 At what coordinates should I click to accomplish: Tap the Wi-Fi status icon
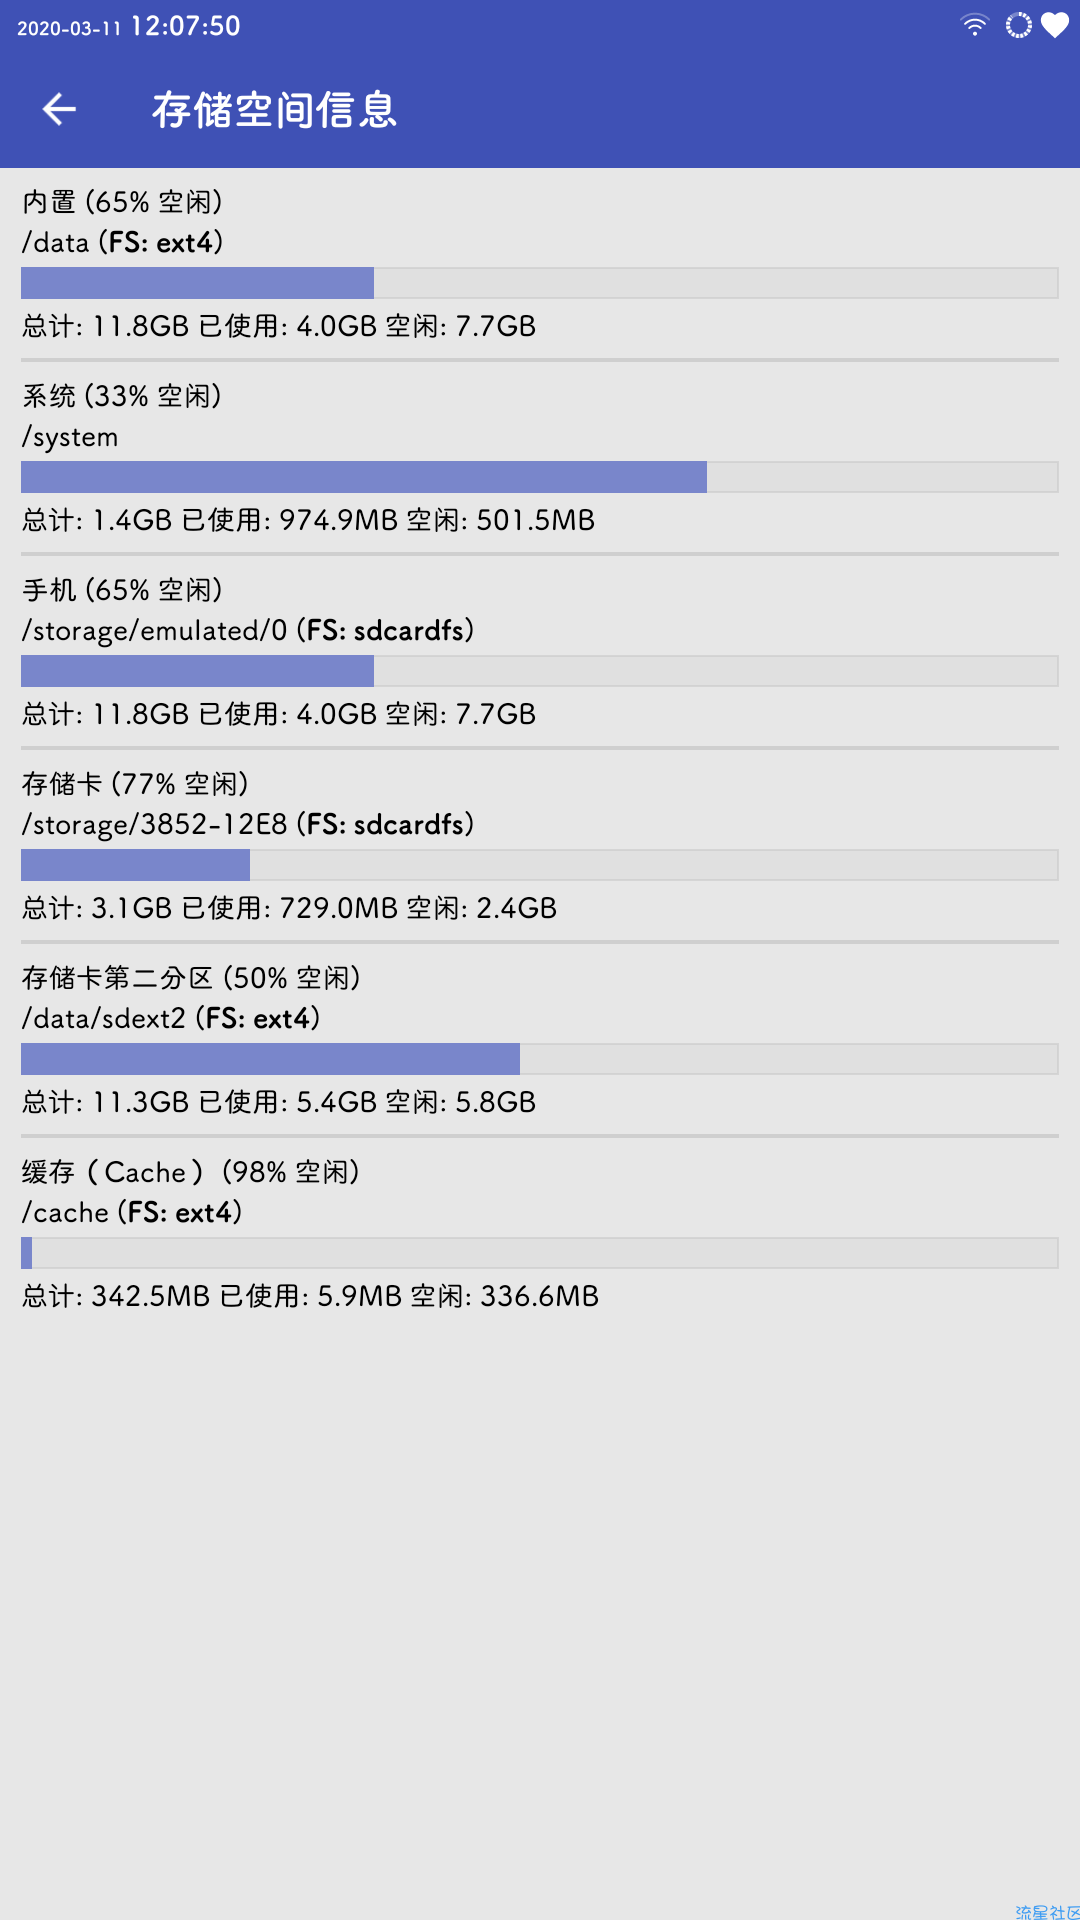tap(974, 25)
